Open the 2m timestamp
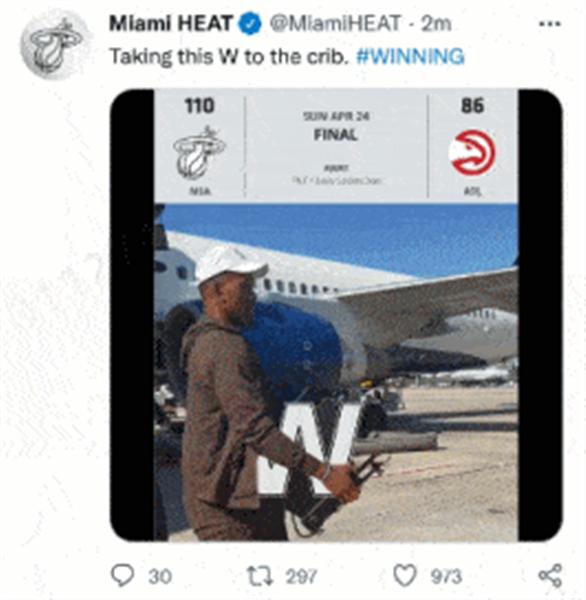This screenshot has height=600, width=586. tap(436, 24)
